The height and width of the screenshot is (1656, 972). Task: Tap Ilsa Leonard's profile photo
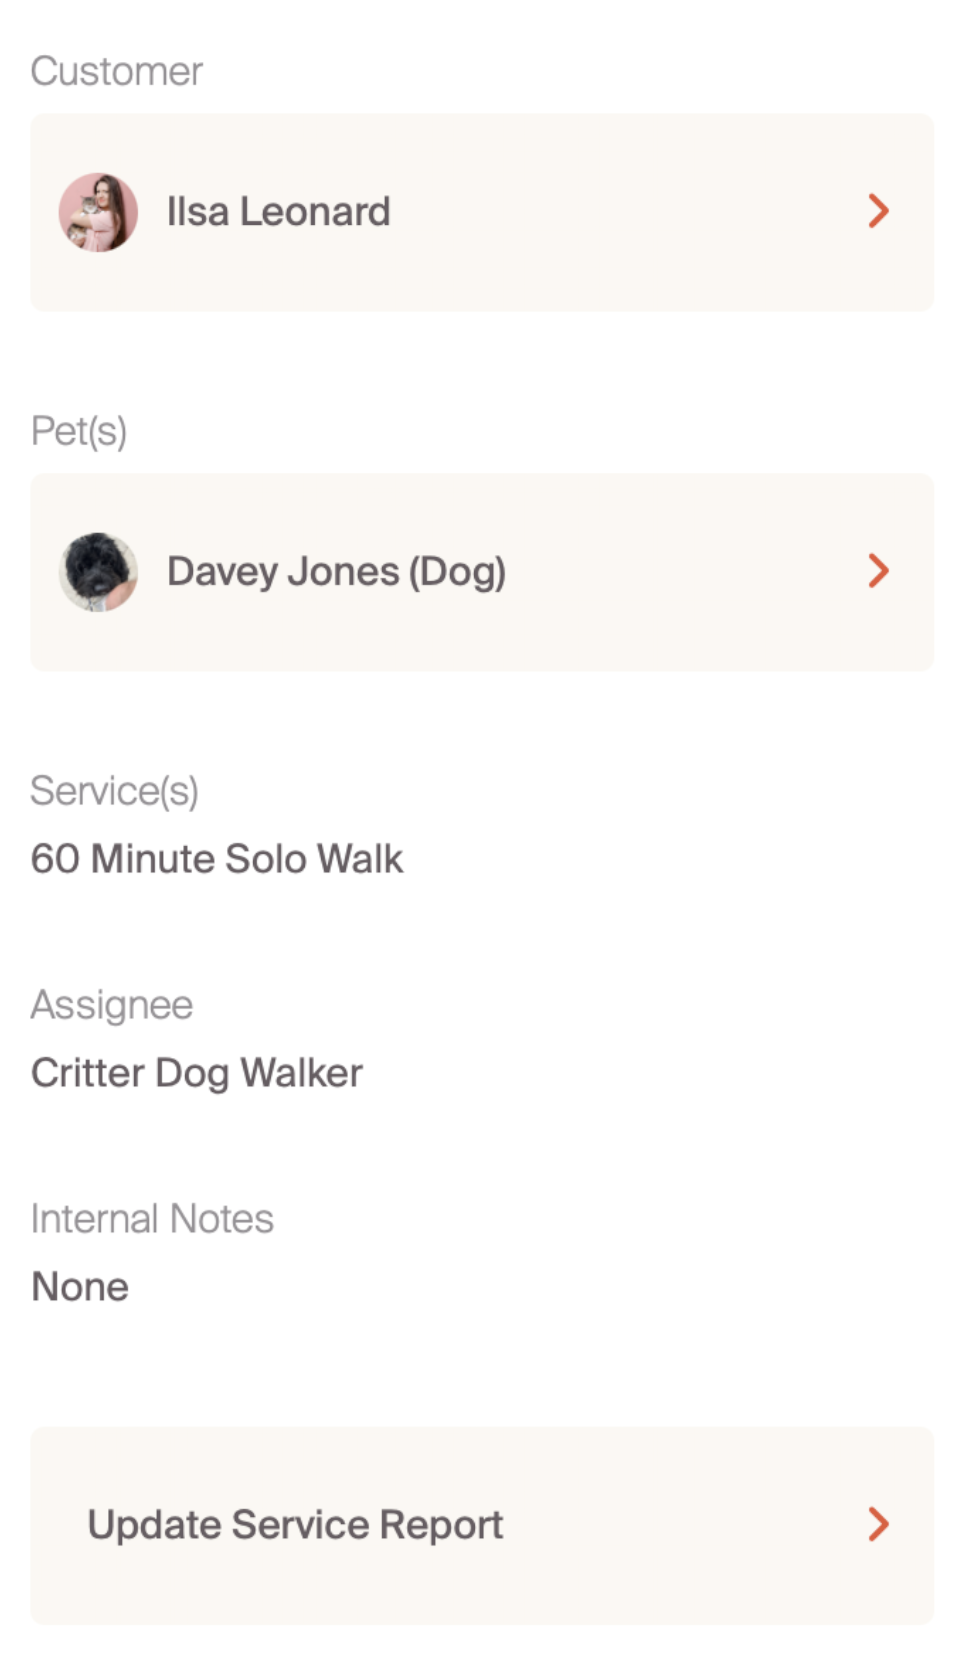click(x=98, y=212)
